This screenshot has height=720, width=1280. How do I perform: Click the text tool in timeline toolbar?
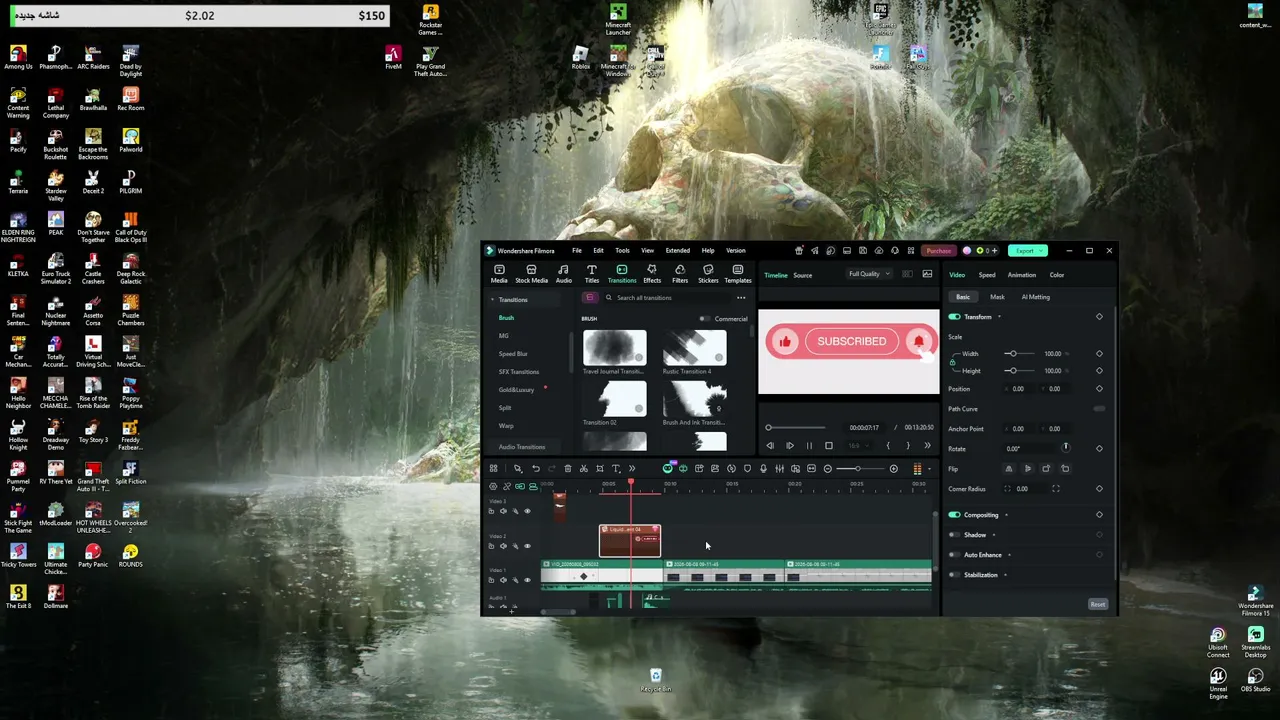pos(616,469)
